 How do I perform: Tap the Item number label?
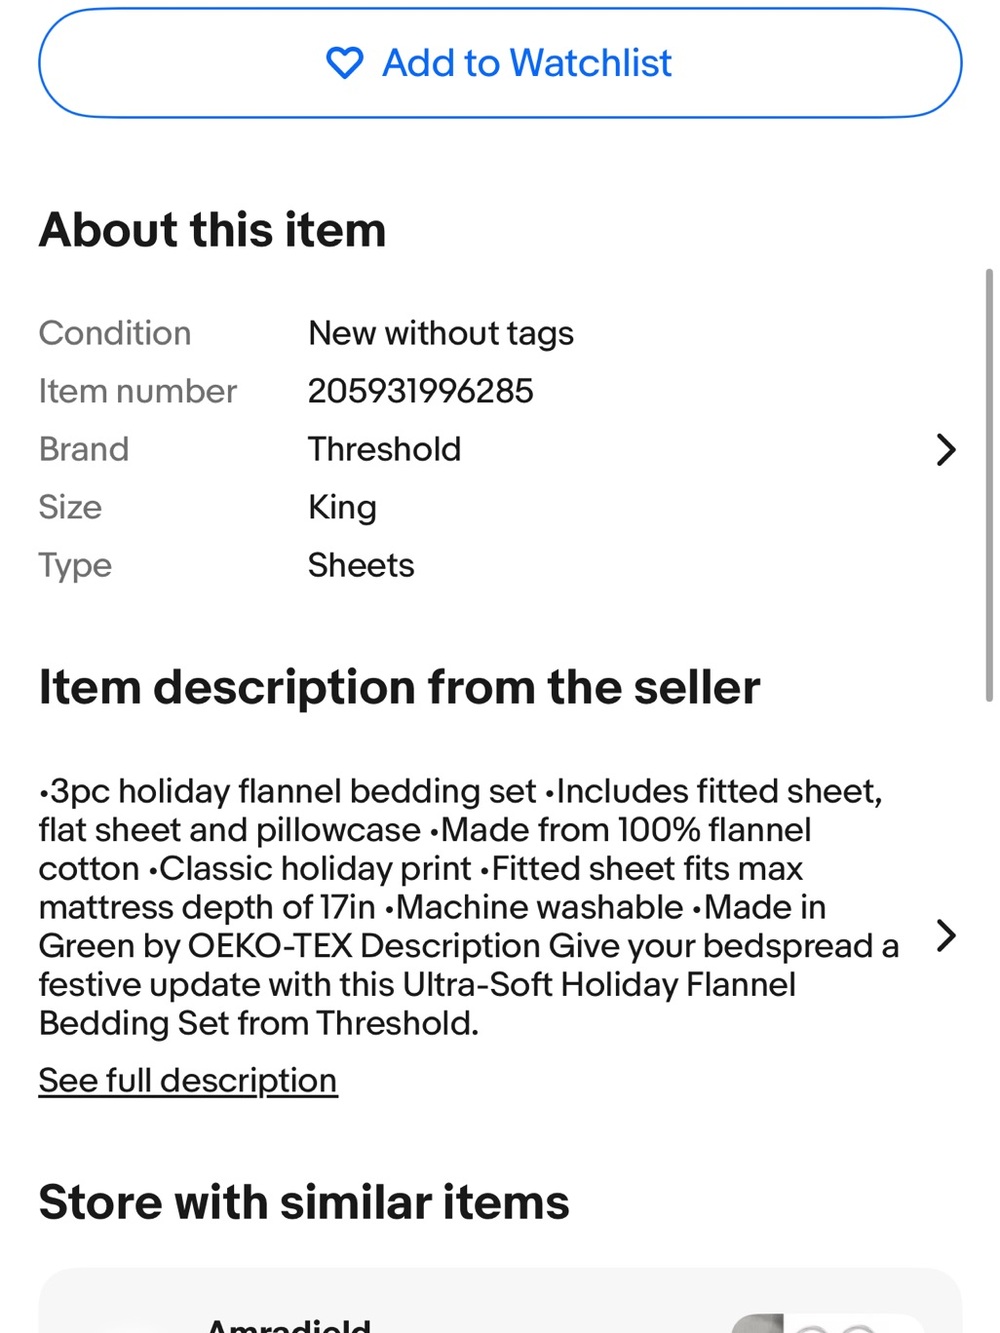pyautogui.click(x=138, y=391)
